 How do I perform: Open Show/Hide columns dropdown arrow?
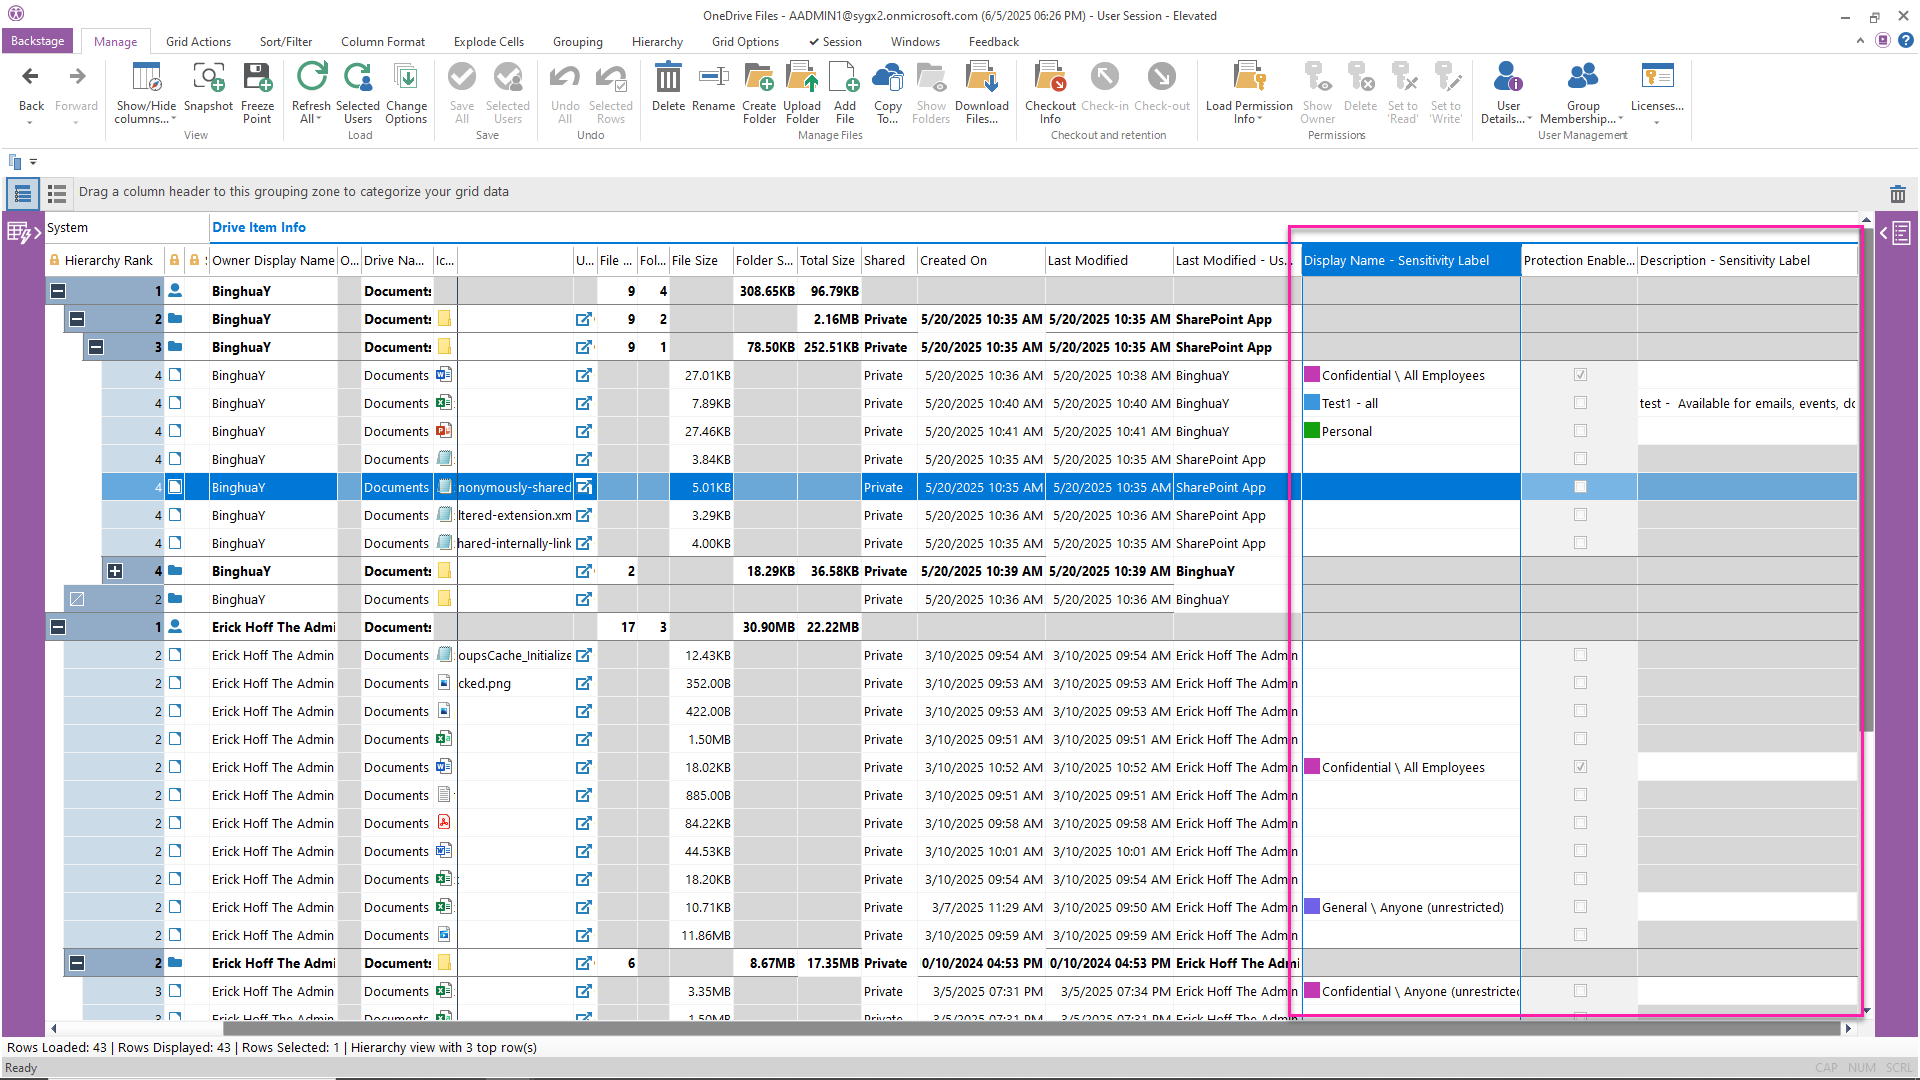coord(174,120)
